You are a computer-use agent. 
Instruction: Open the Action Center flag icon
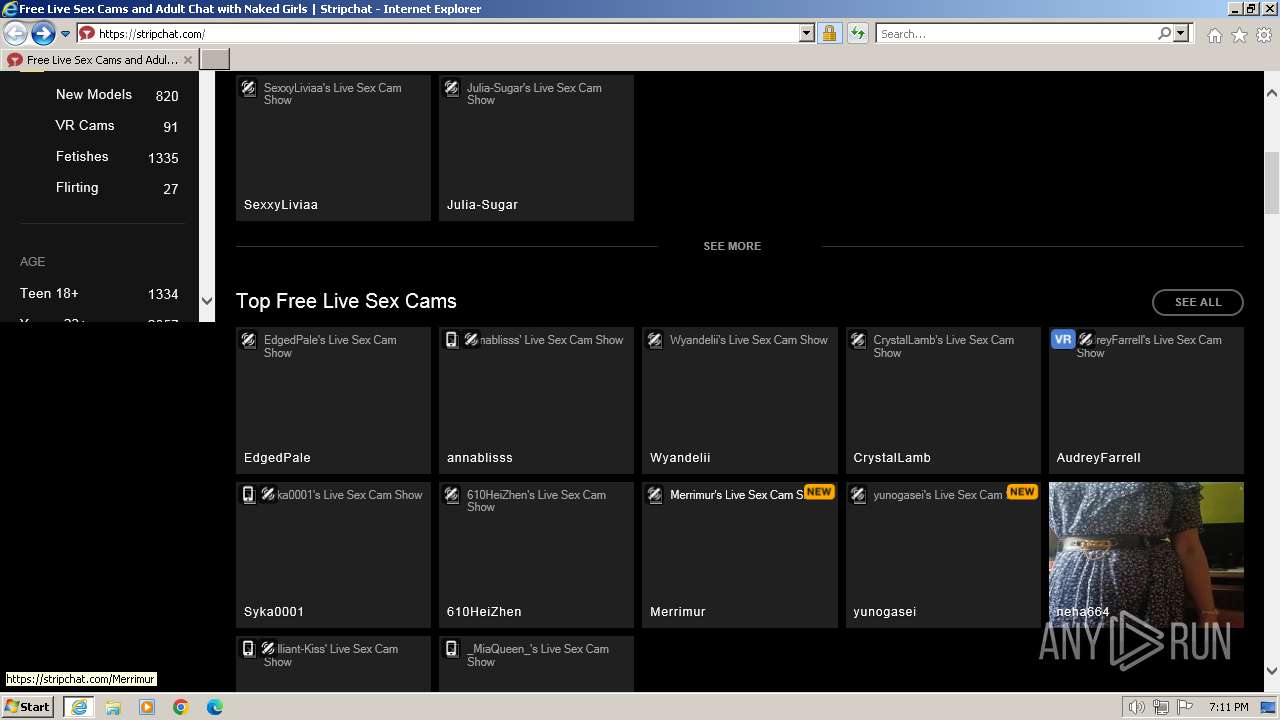1185,707
